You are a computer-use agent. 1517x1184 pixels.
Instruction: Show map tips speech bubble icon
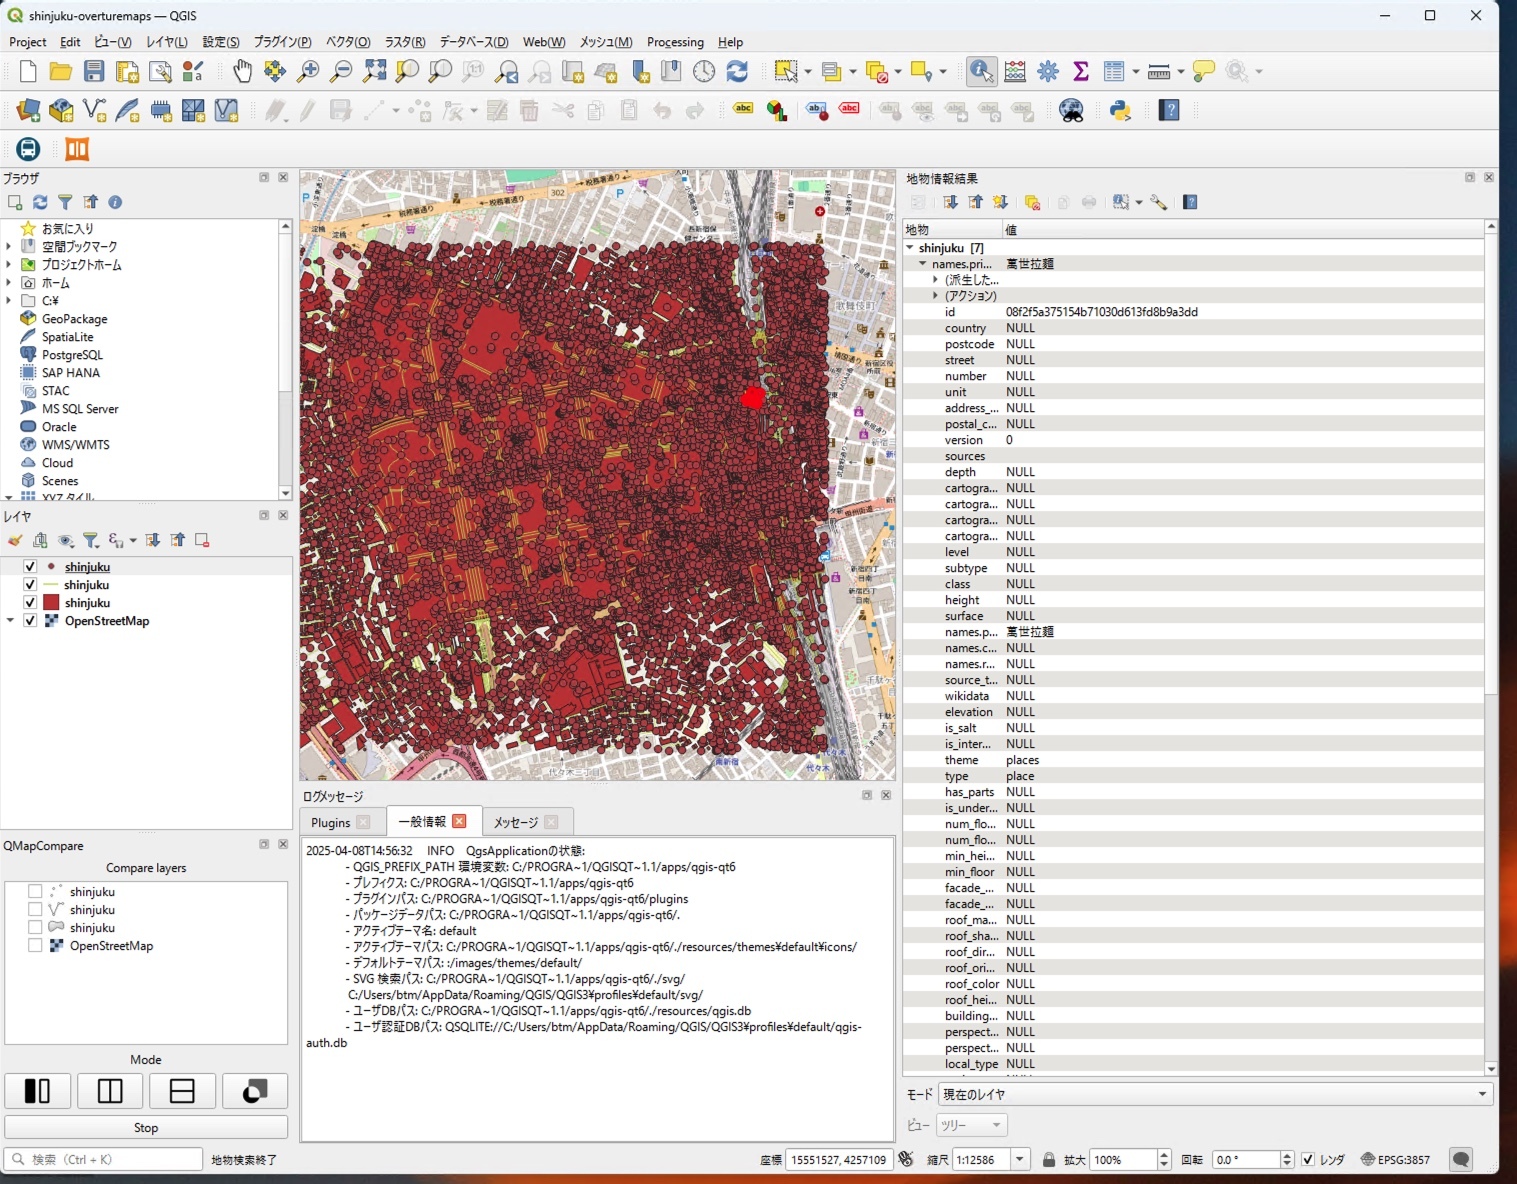click(1204, 71)
